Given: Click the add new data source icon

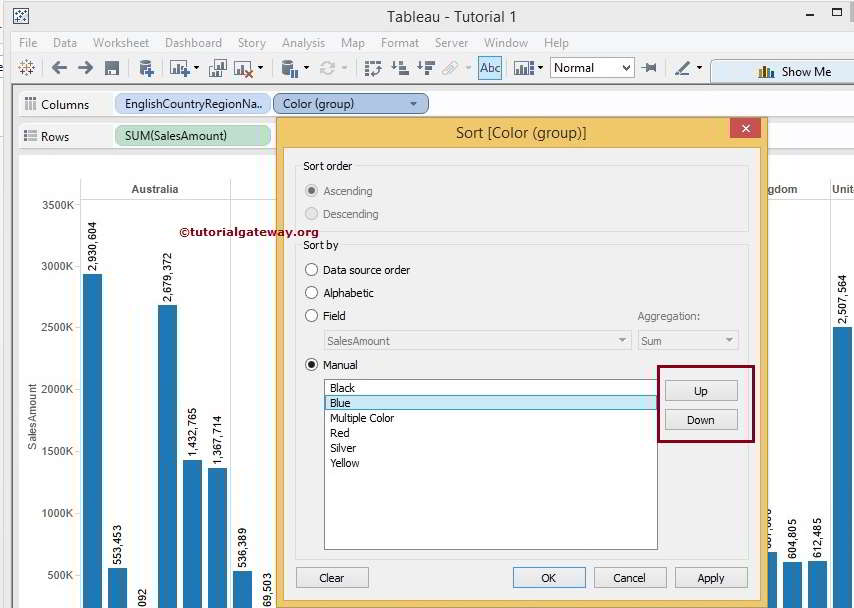Looking at the screenshot, I should 146,68.
